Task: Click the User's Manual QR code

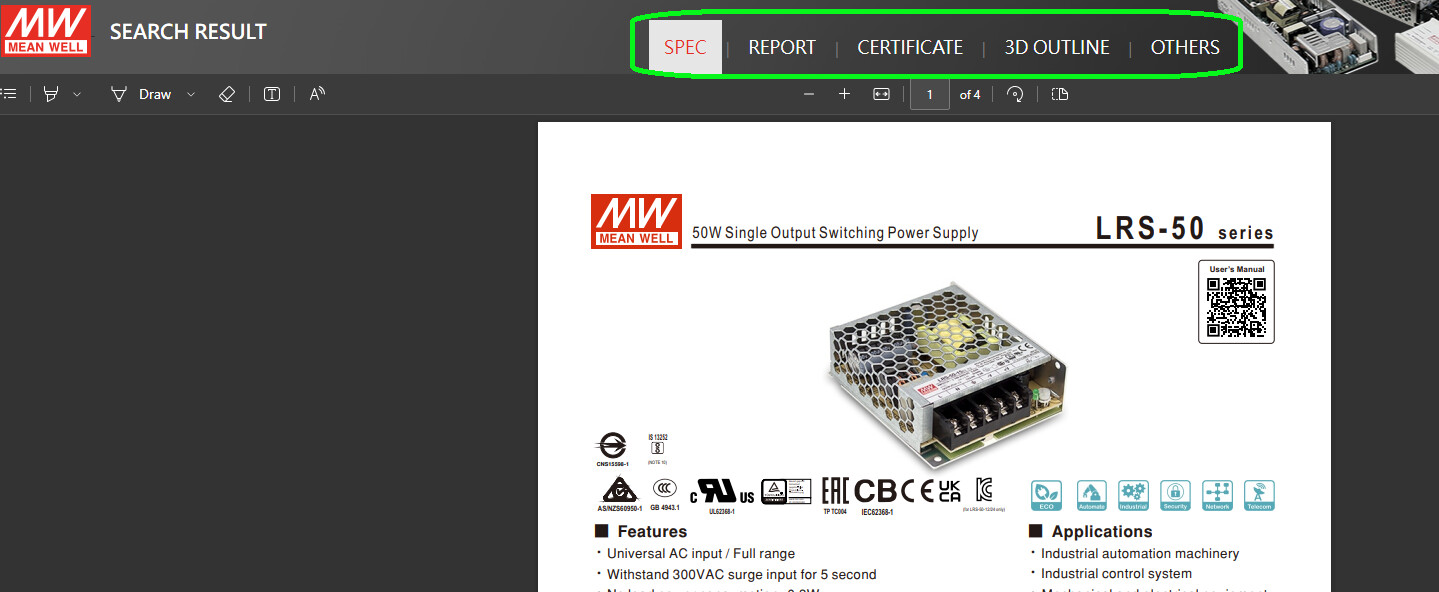Action: 1236,308
